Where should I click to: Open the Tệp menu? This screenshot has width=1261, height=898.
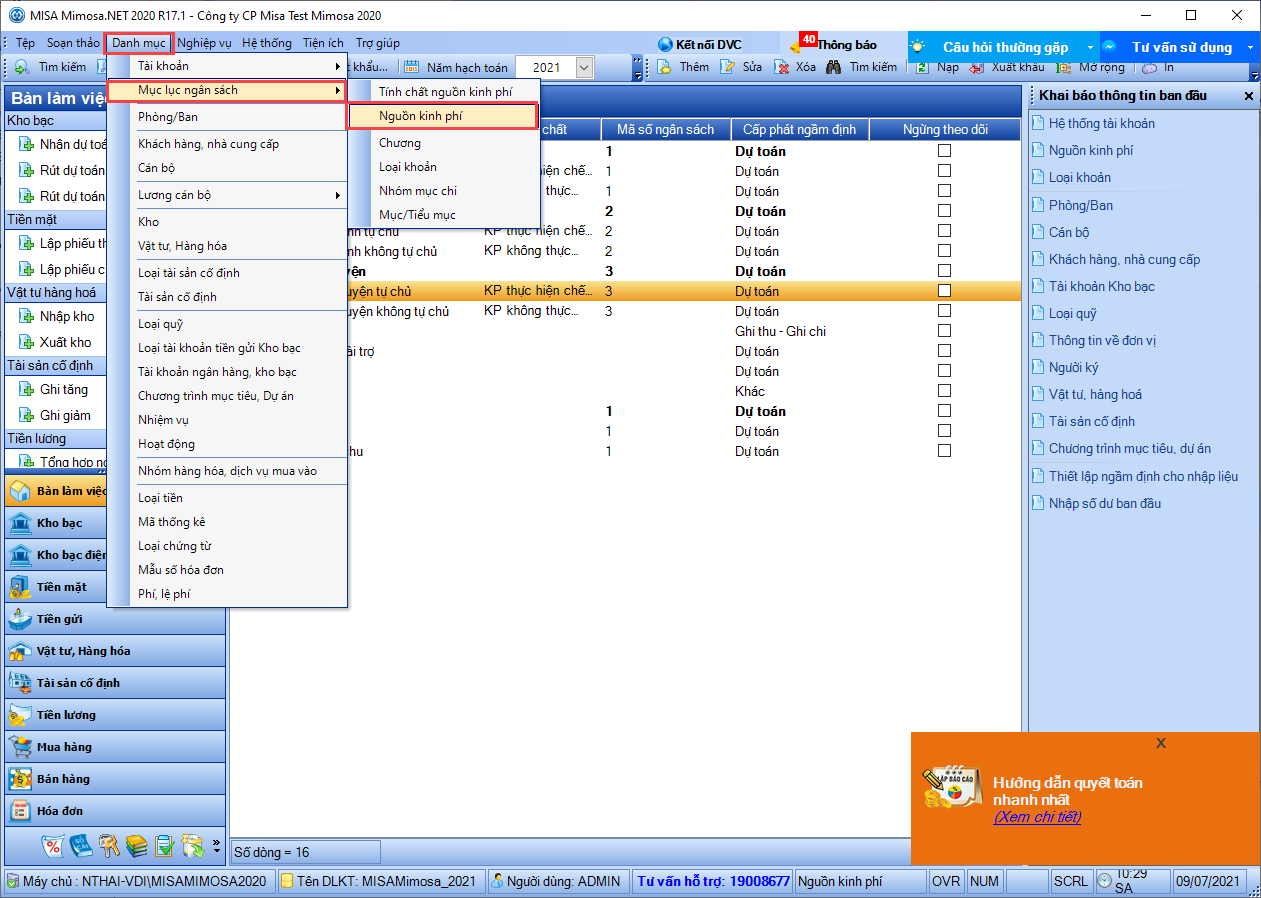coord(25,43)
